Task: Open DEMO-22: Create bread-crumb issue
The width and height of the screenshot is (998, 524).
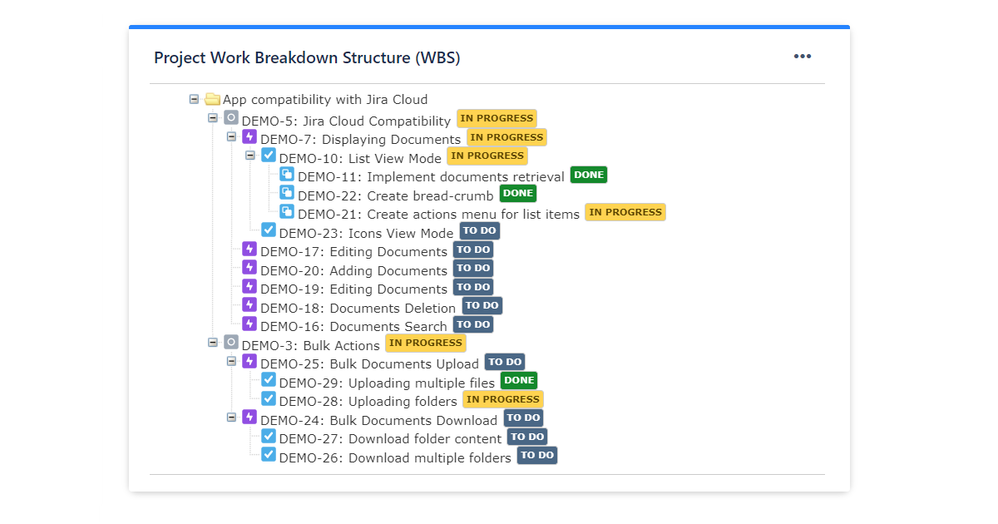Action: (396, 196)
